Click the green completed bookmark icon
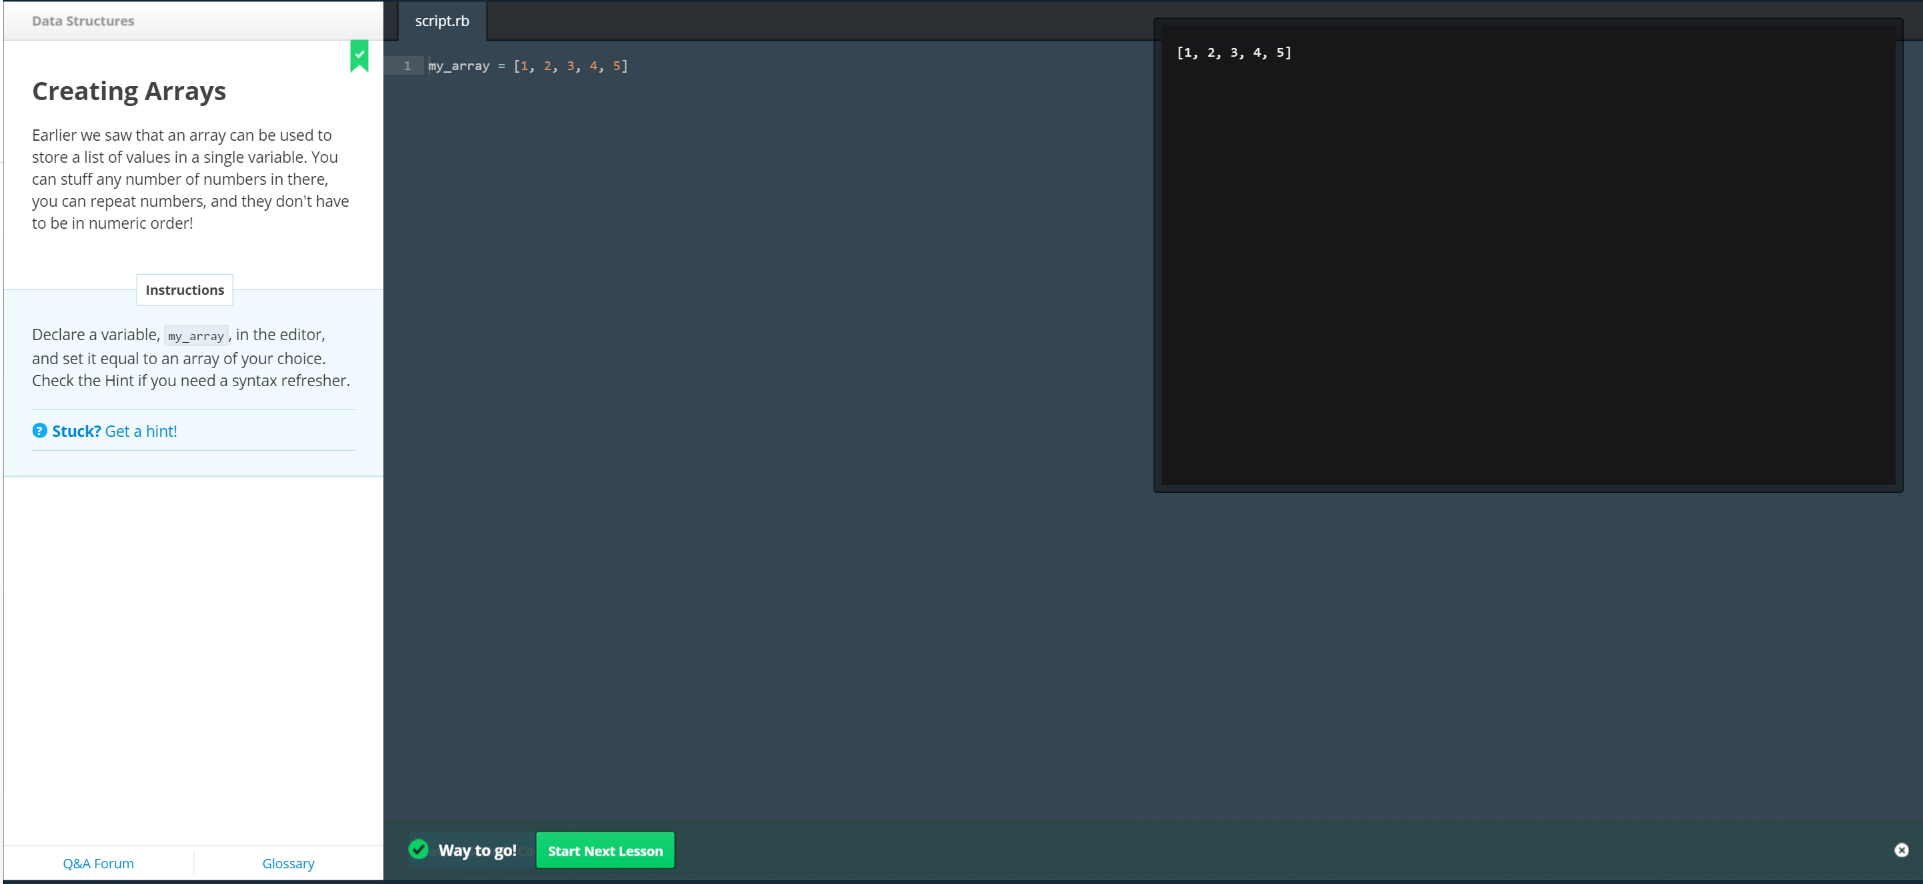1923x884 pixels. [359, 56]
